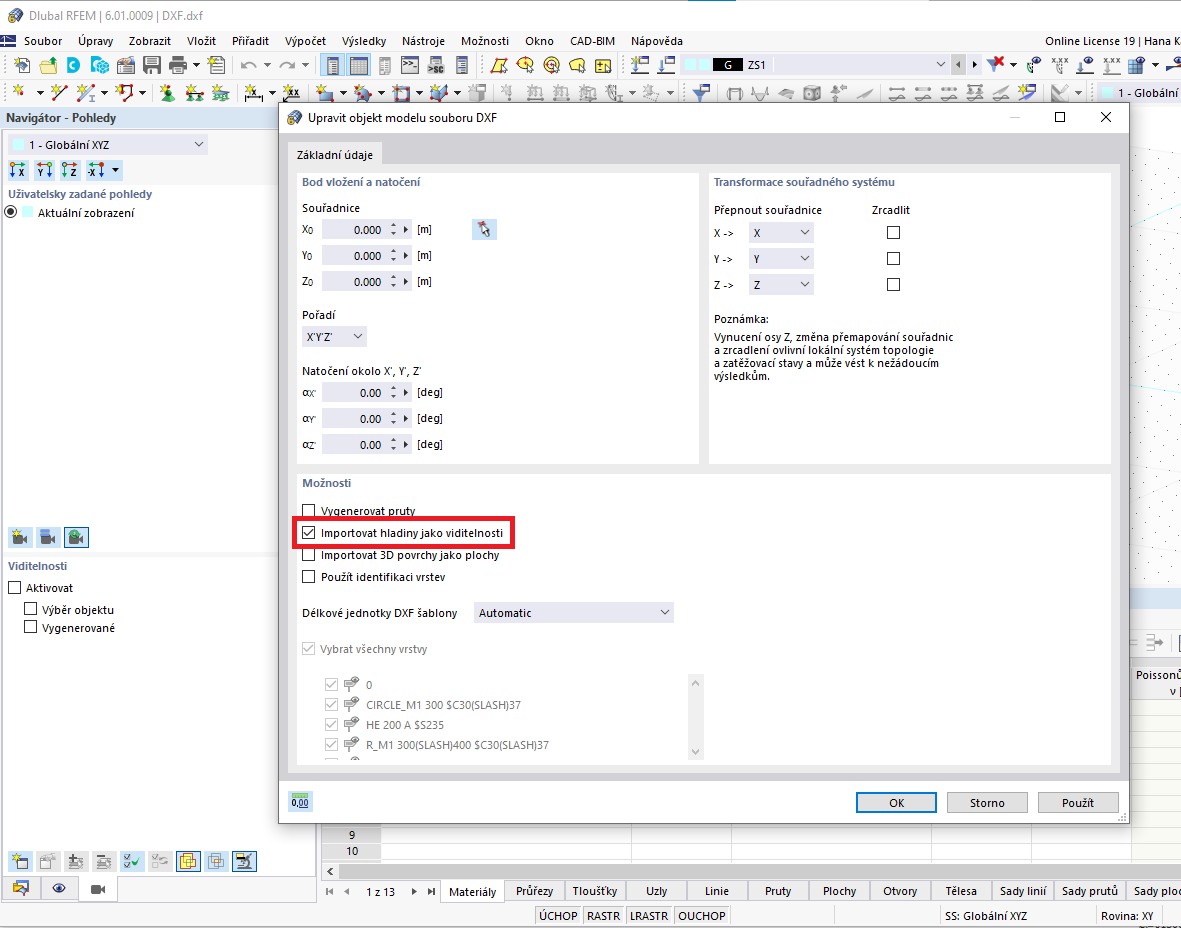The width and height of the screenshot is (1181, 928).
Task: Switch to the Průřezy table tab
Action: 535,891
